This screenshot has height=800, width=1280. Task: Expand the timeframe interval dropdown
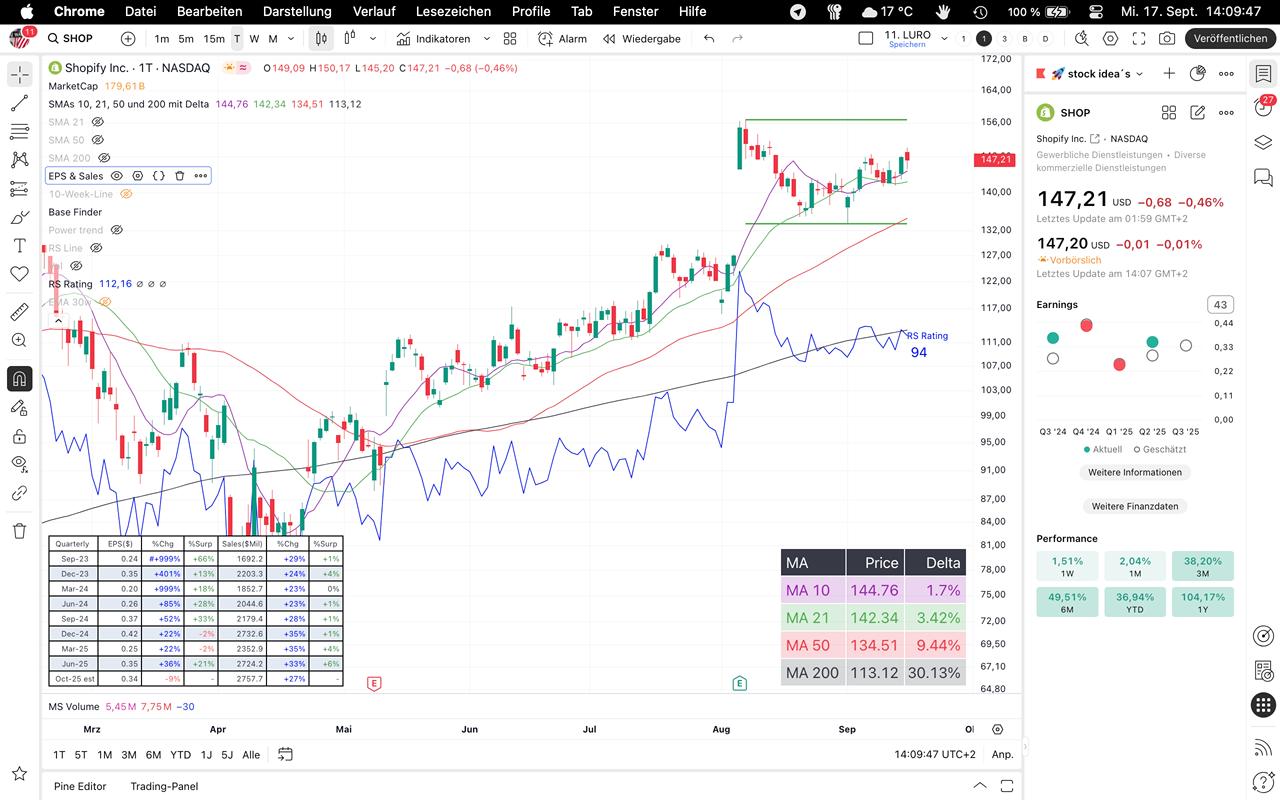(291, 39)
